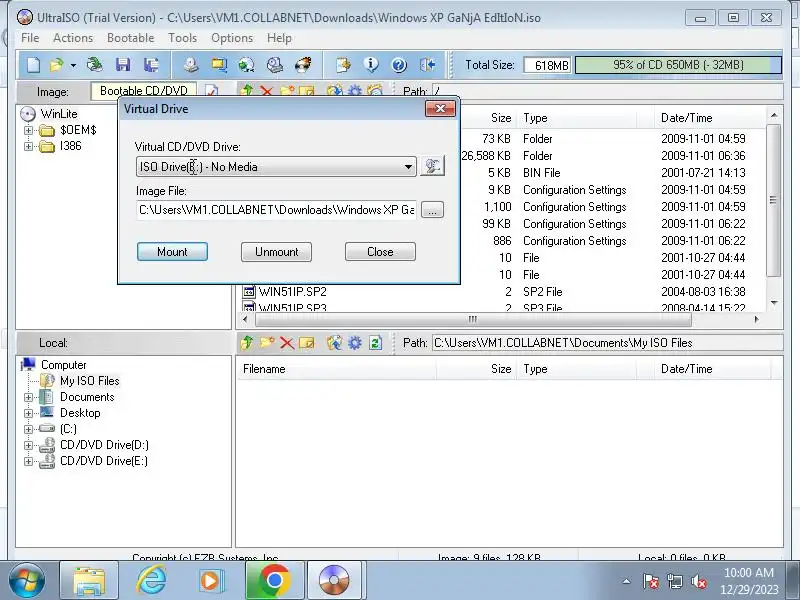Click the Save As toolbar icon

151,65
